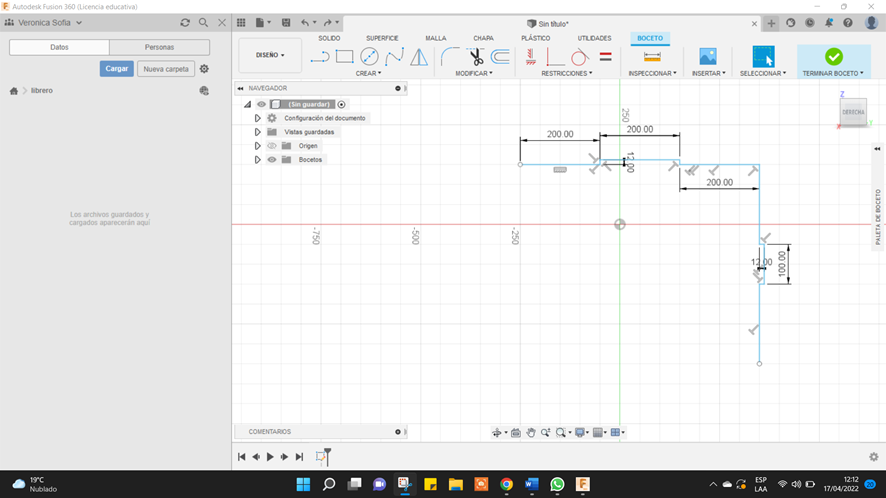Image resolution: width=886 pixels, height=498 pixels.
Task: Collapse the root component node
Action: coord(247,104)
